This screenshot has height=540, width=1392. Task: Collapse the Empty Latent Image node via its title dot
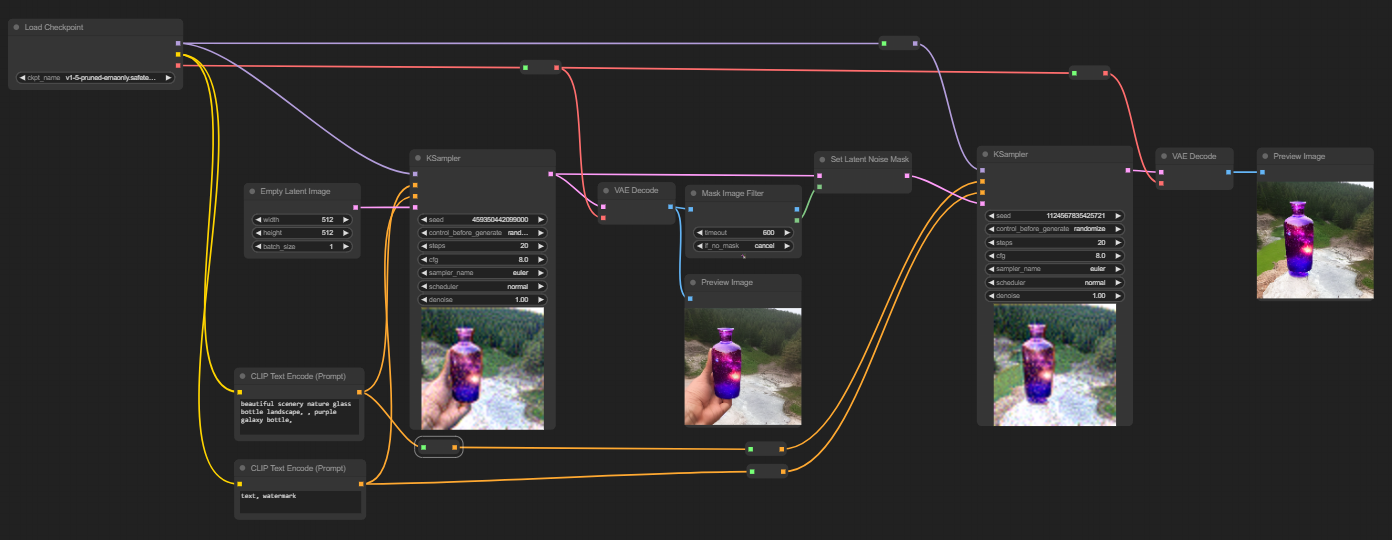pos(253,191)
